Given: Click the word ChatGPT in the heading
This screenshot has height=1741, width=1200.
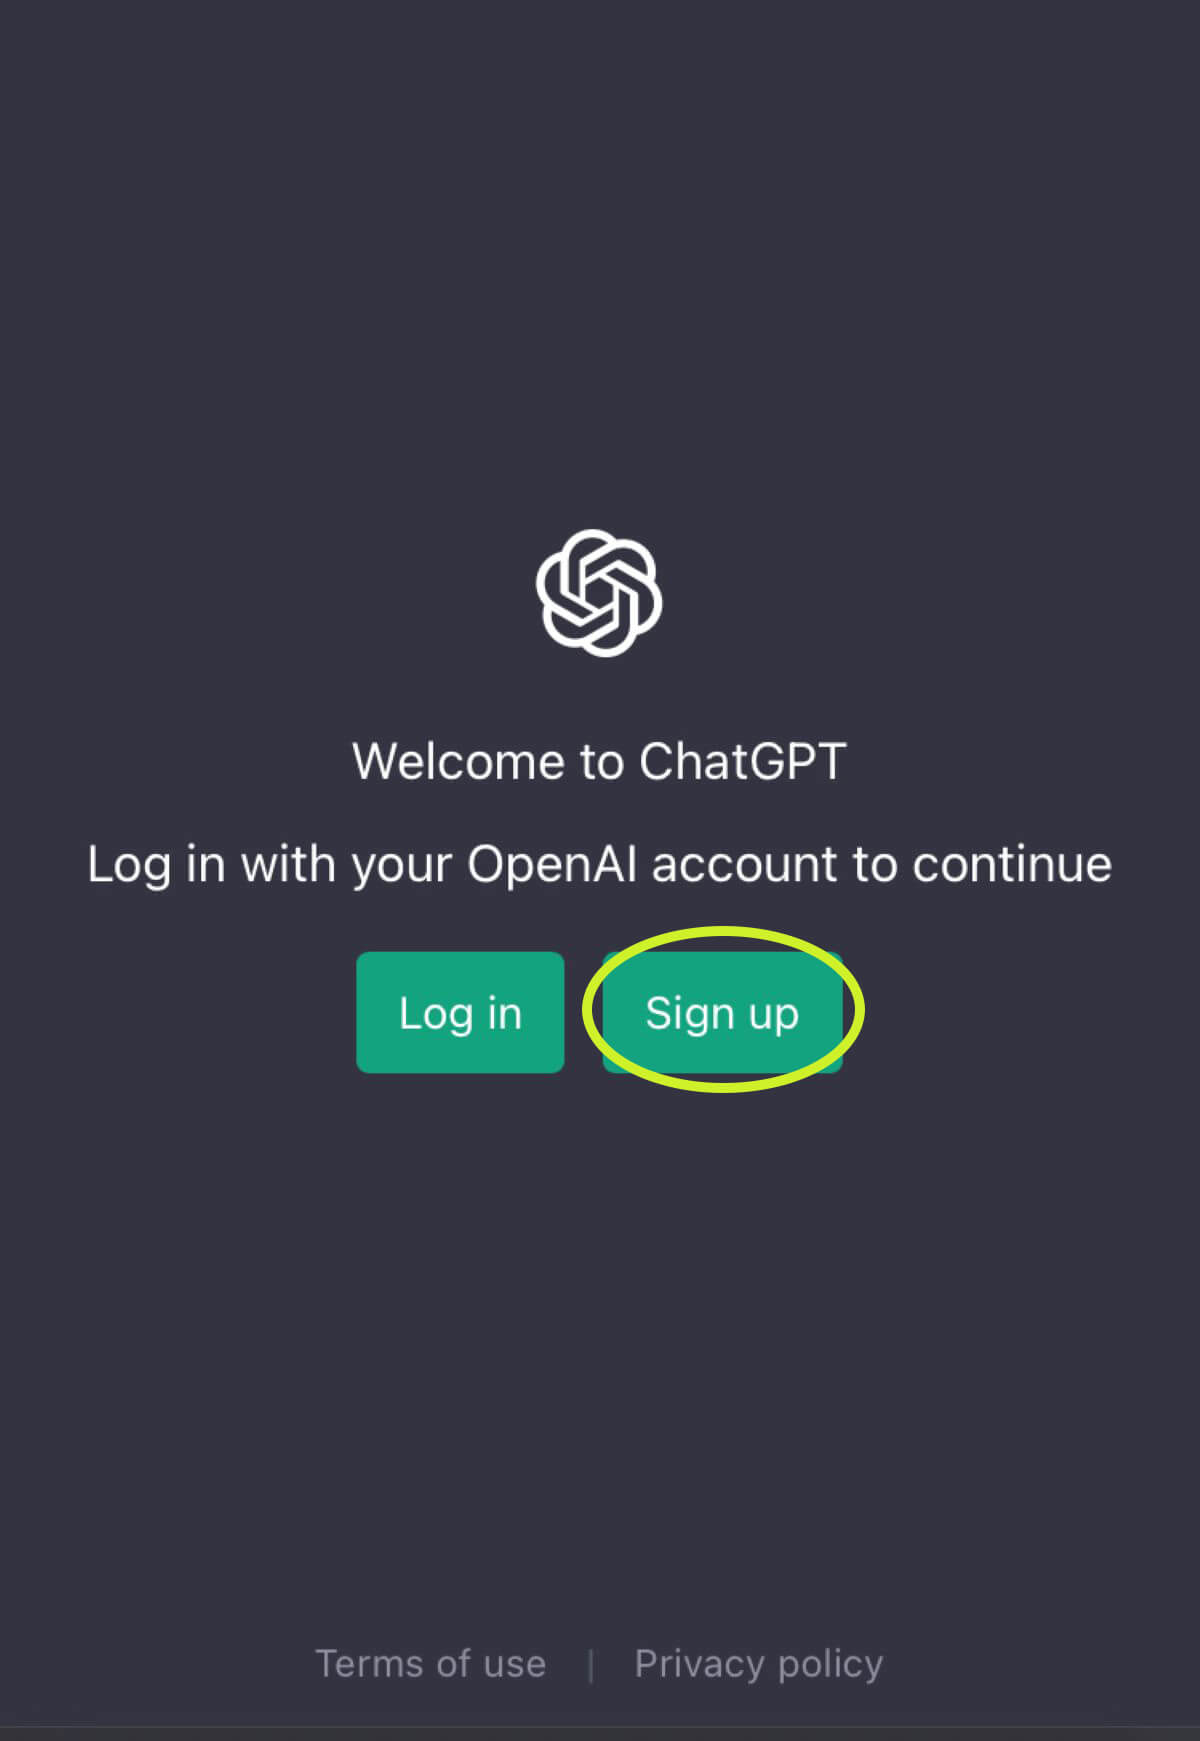Looking at the screenshot, I should coord(743,761).
